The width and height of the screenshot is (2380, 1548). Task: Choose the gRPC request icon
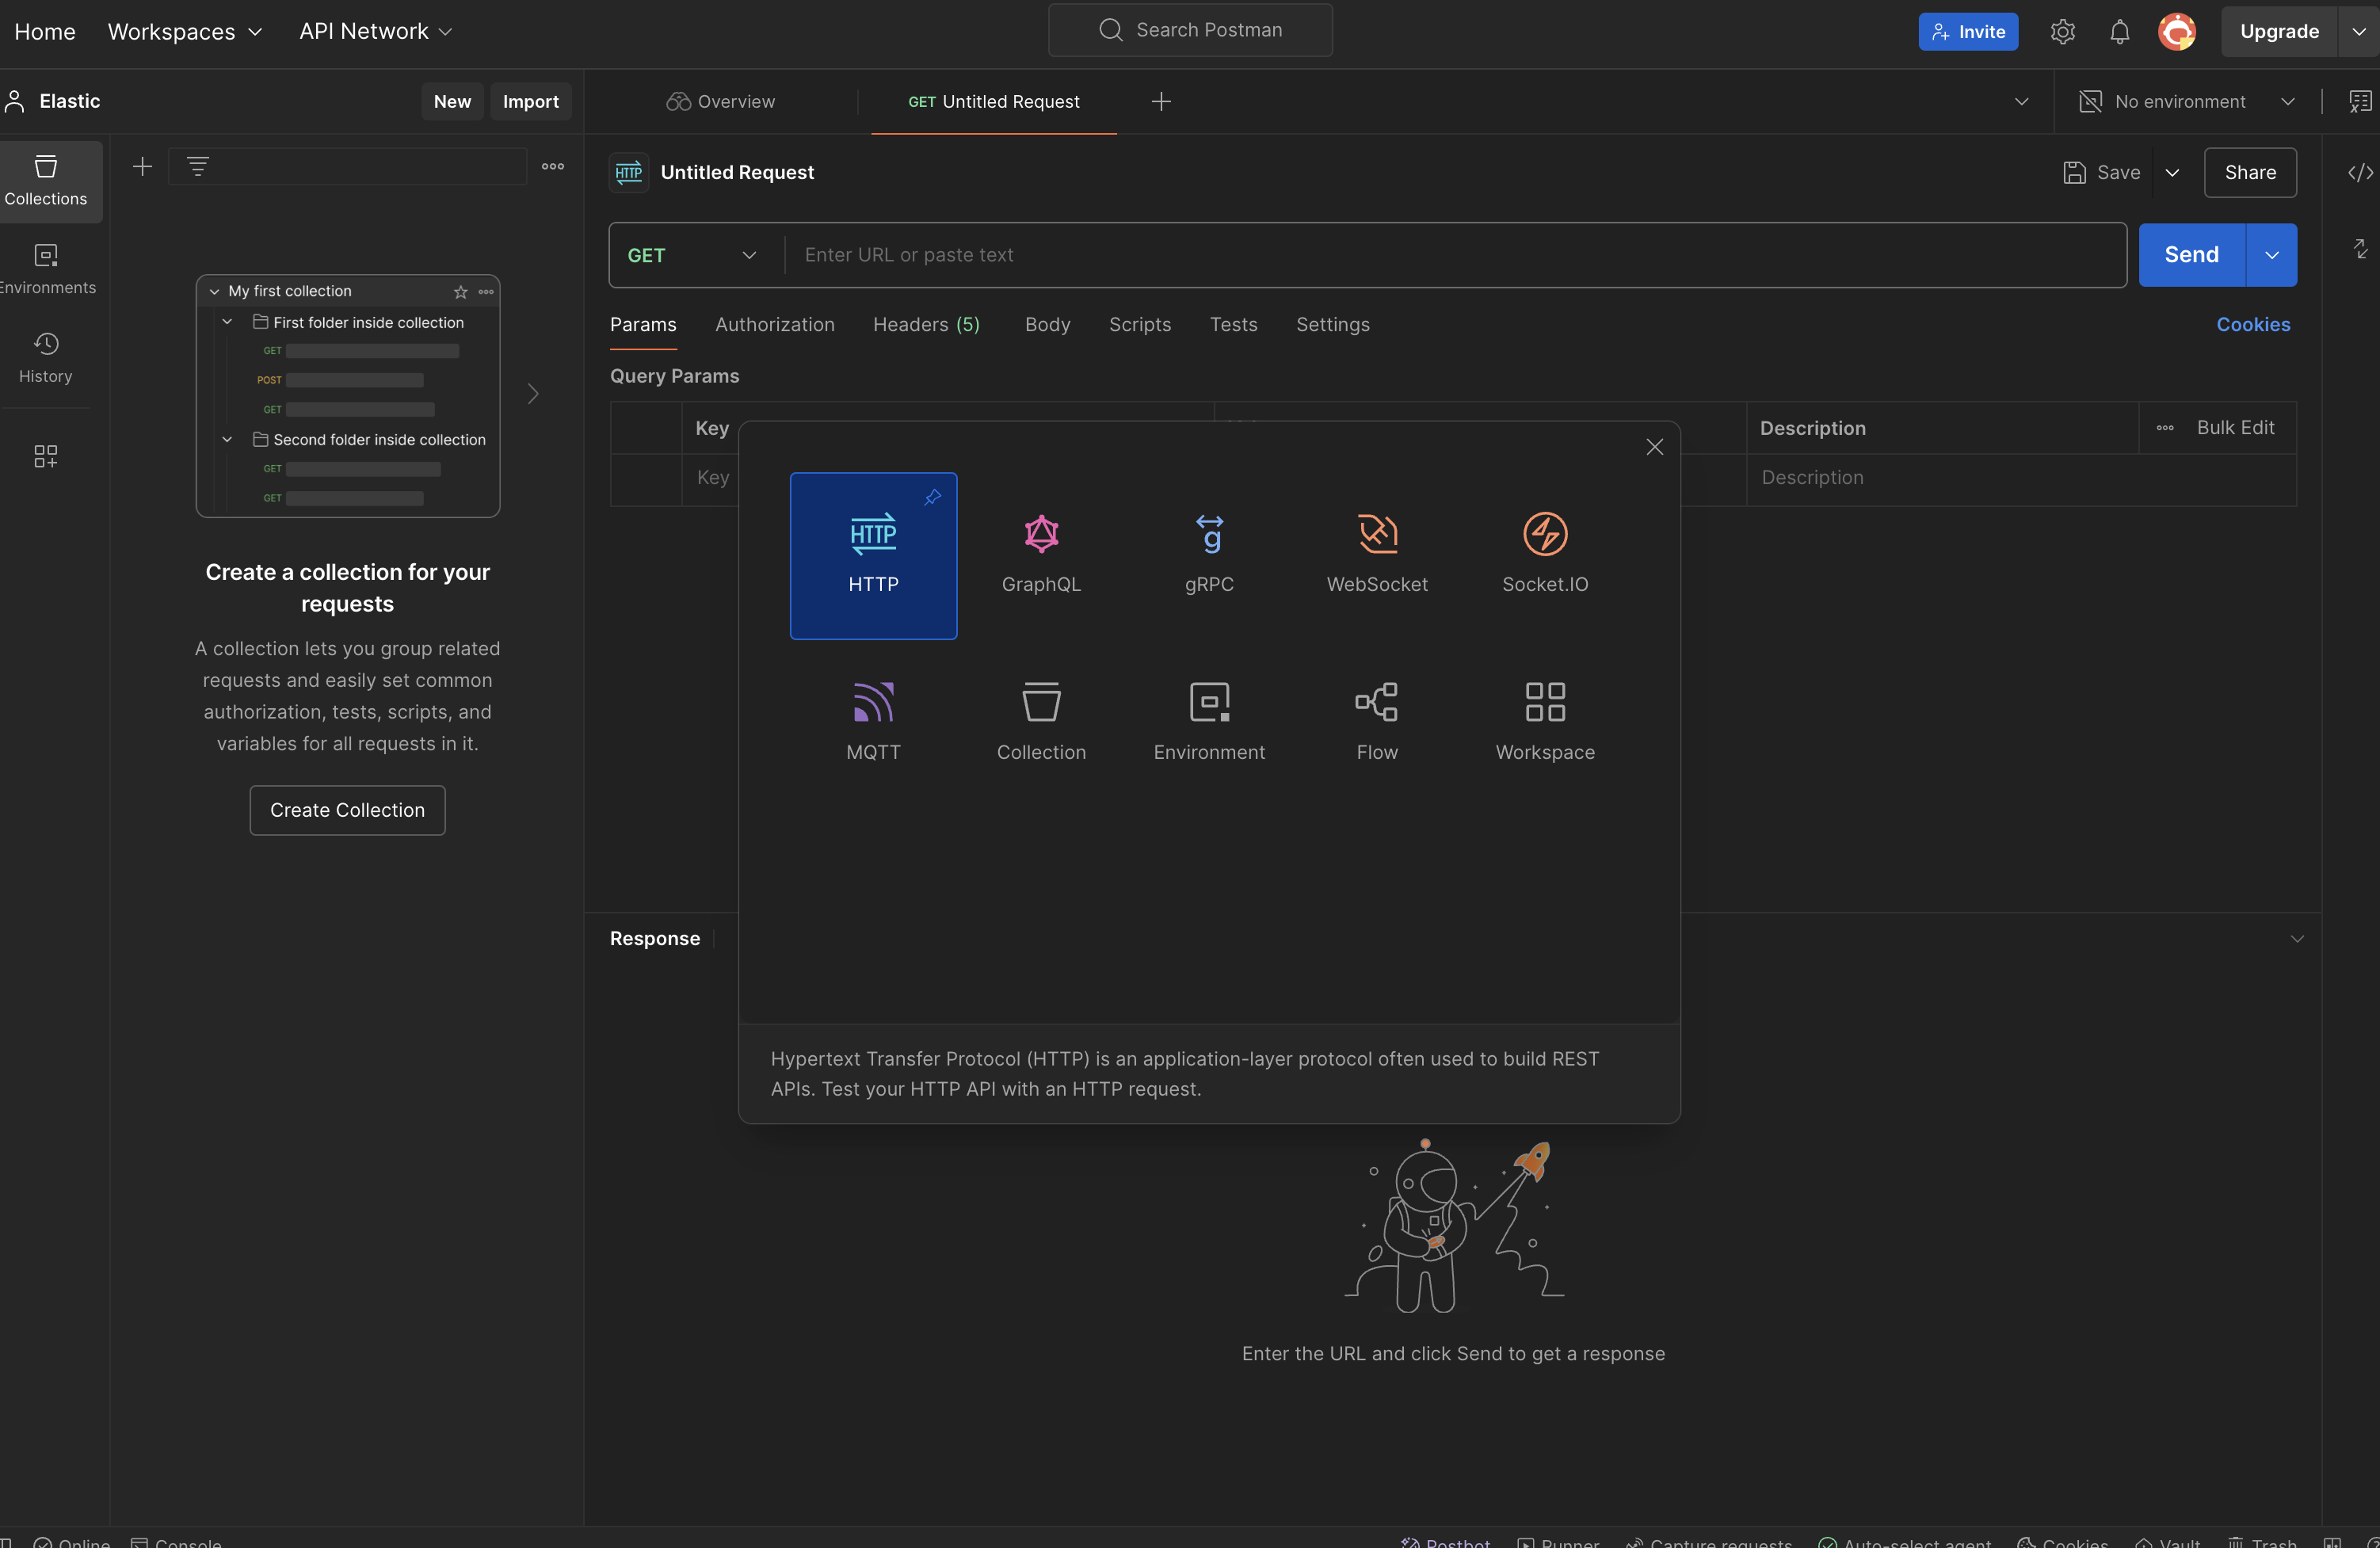[x=1209, y=535]
